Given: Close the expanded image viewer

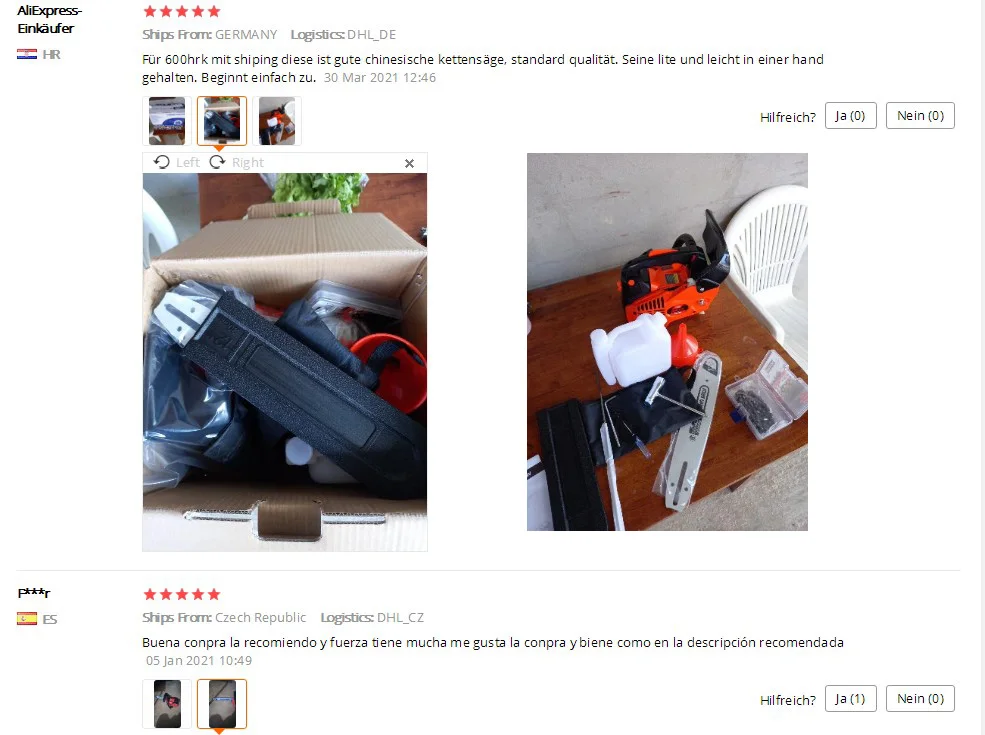Looking at the screenshot, I should (410, 163).
